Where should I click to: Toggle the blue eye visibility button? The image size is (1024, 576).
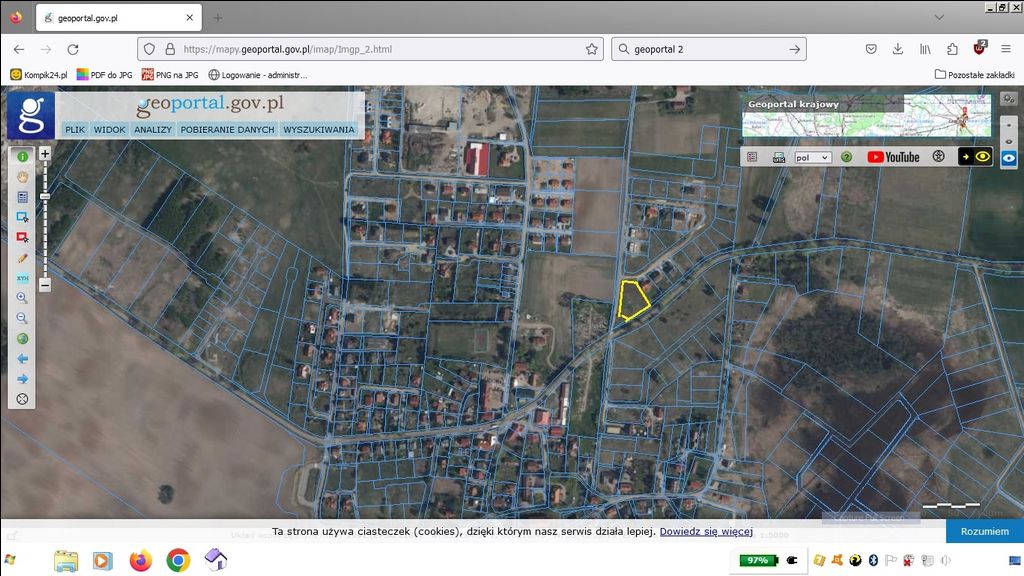1009,158
